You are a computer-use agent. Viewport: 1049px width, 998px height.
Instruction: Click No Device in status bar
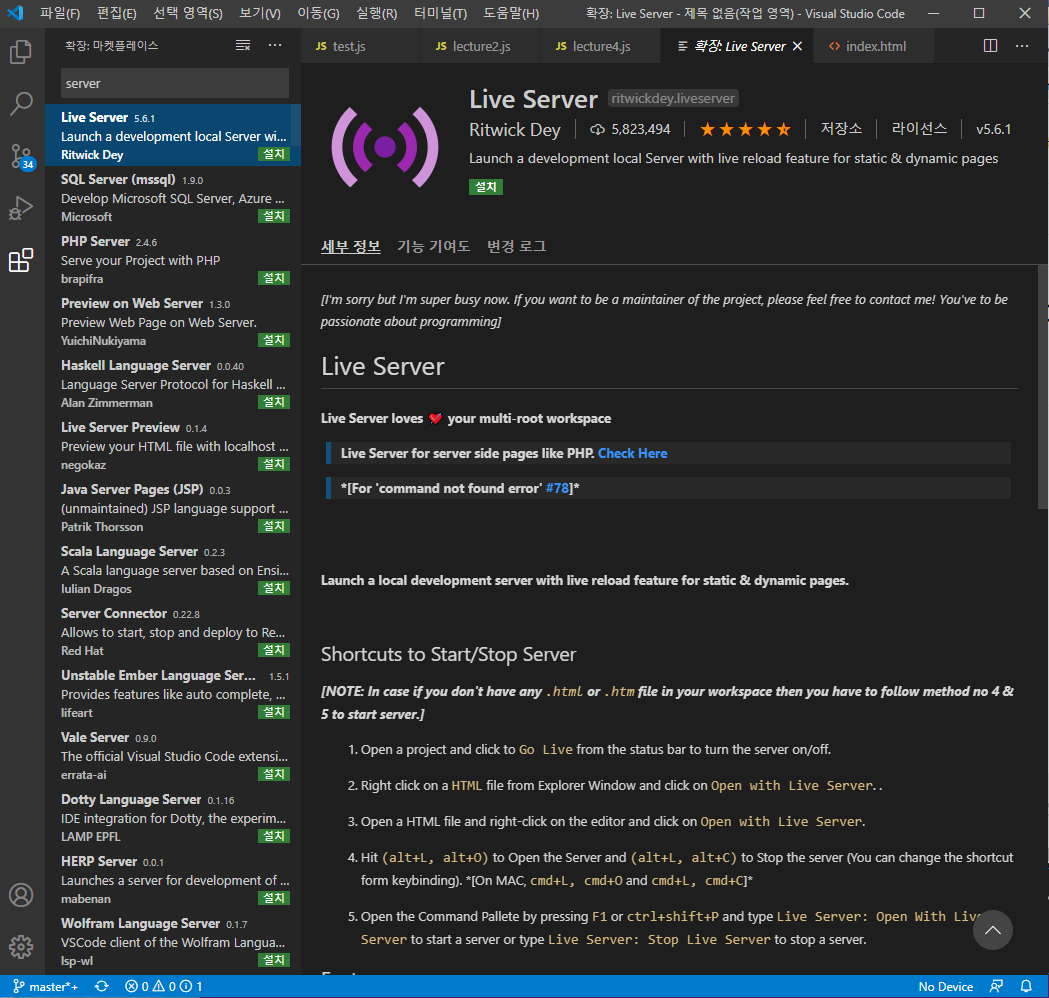[945, 987]
